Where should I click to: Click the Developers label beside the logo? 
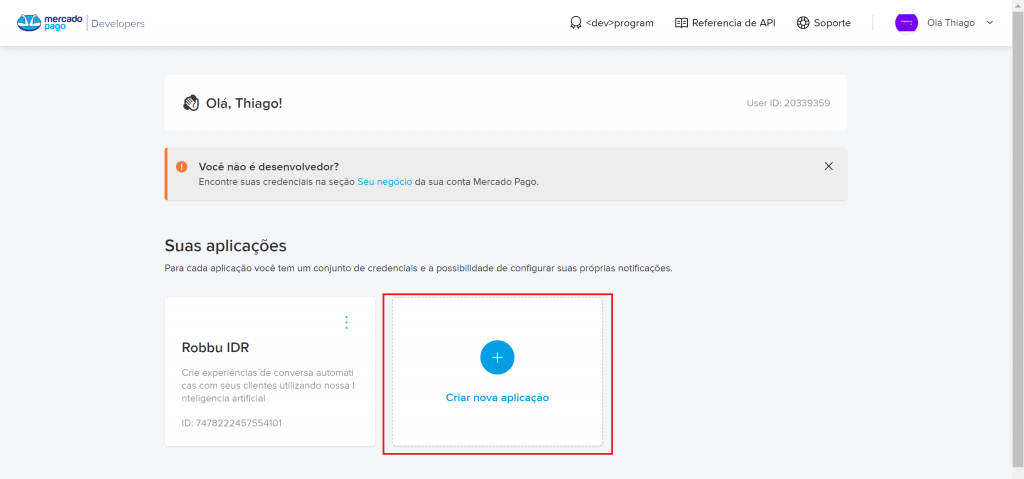118,23
